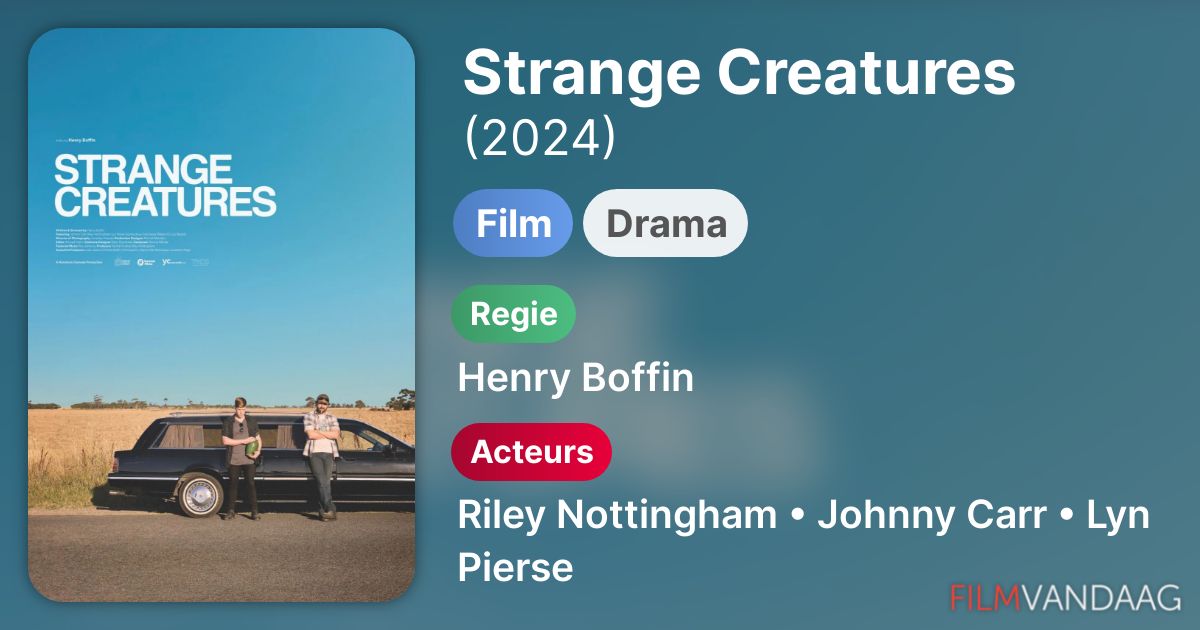Screen dimensions: 1200x630
Task: Open actor Lyn Pierse's profile
Action: [x=515, y=566]
